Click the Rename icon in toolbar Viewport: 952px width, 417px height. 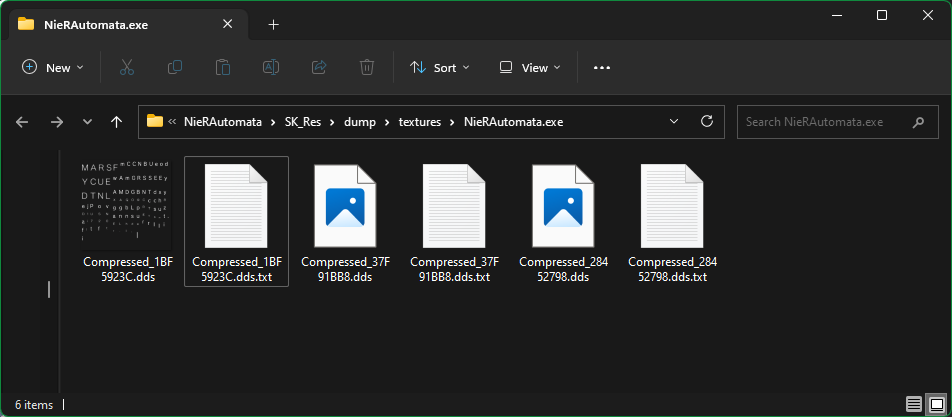[271, 67]
